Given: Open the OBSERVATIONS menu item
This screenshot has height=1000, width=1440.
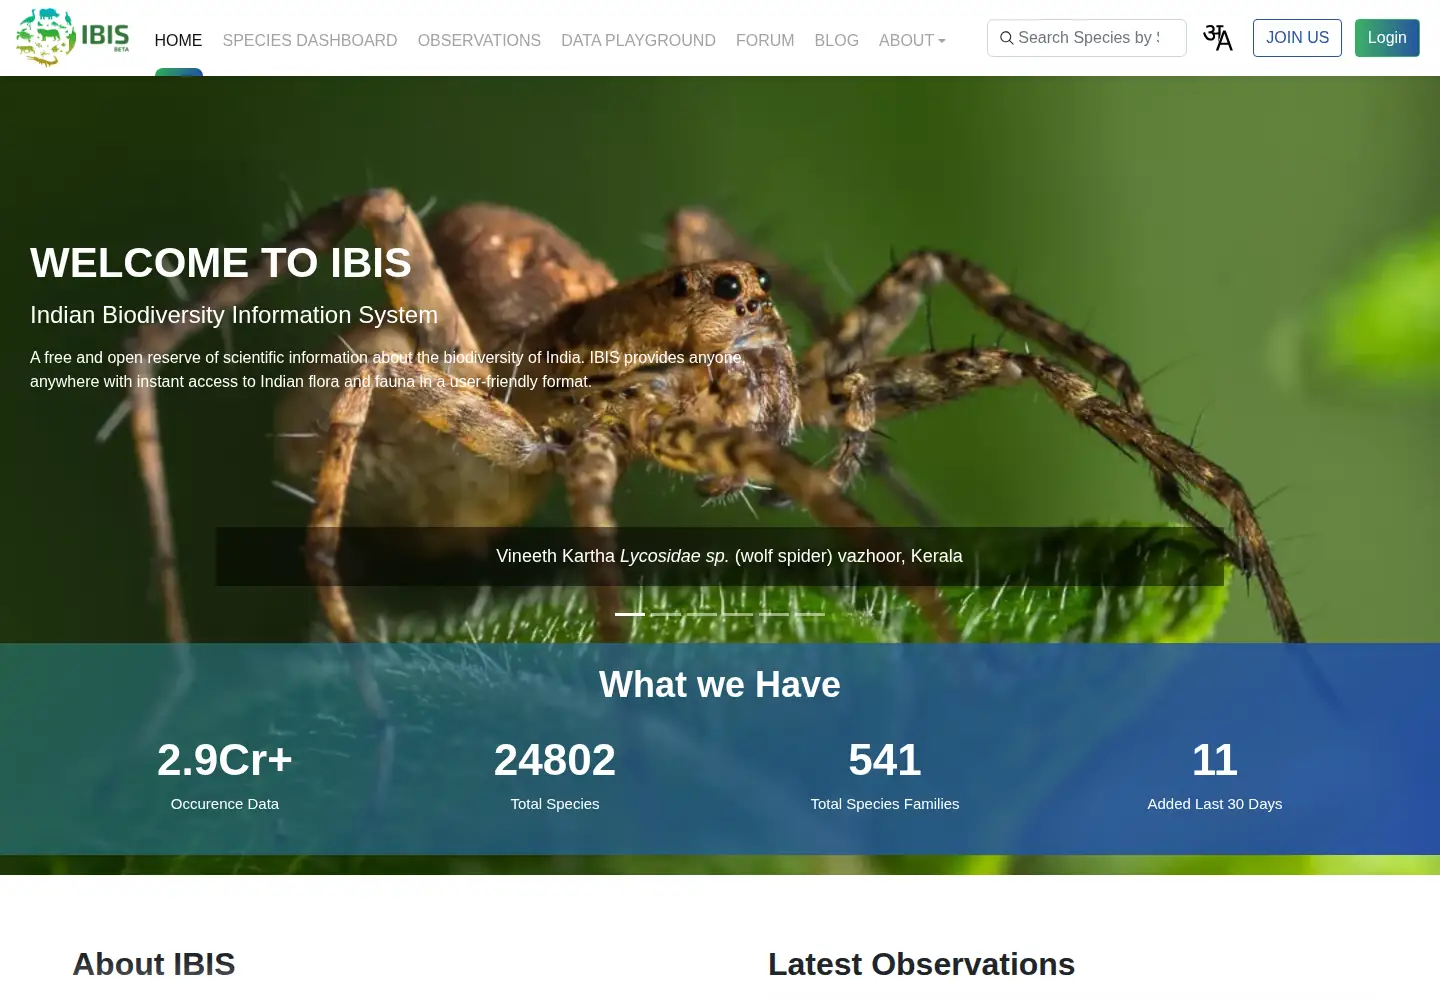Looking at the screenshot, I should pos(479,40).
